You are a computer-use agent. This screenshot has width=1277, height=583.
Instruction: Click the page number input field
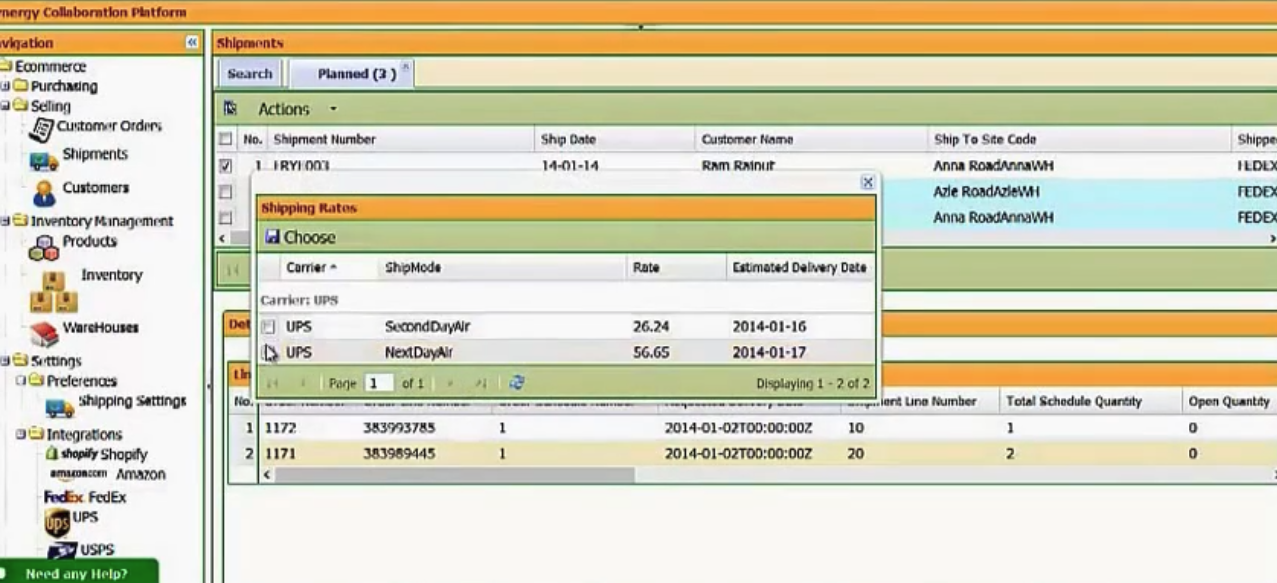point(379,383)
